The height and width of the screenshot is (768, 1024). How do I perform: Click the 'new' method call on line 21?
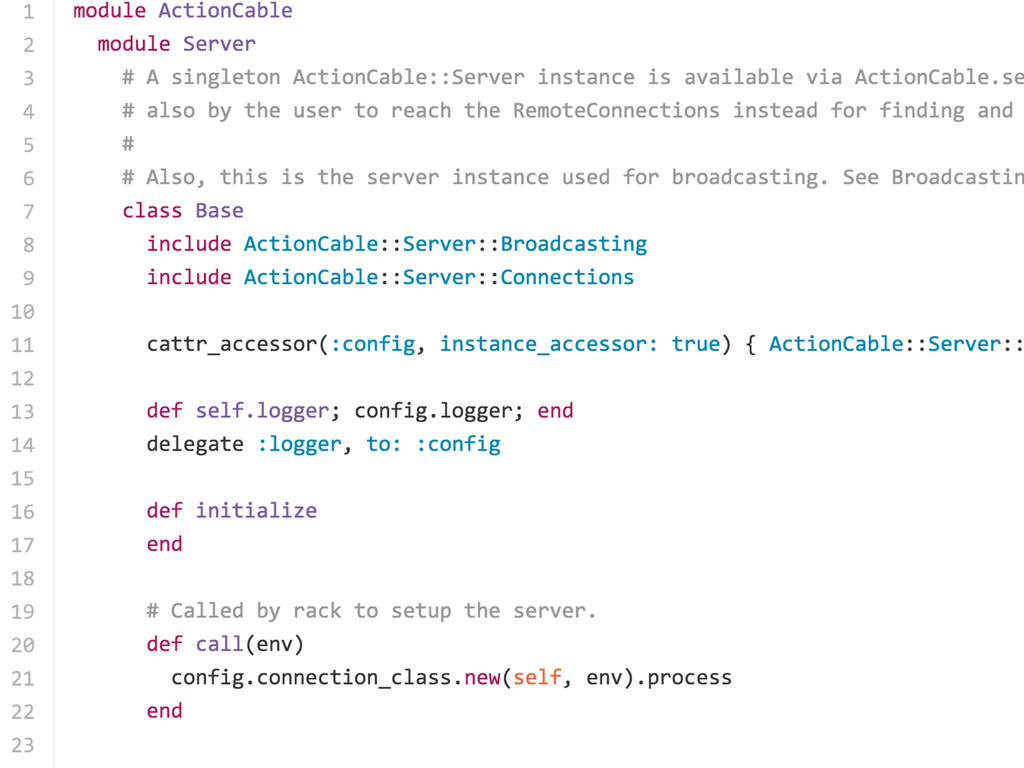coord(482,677)
